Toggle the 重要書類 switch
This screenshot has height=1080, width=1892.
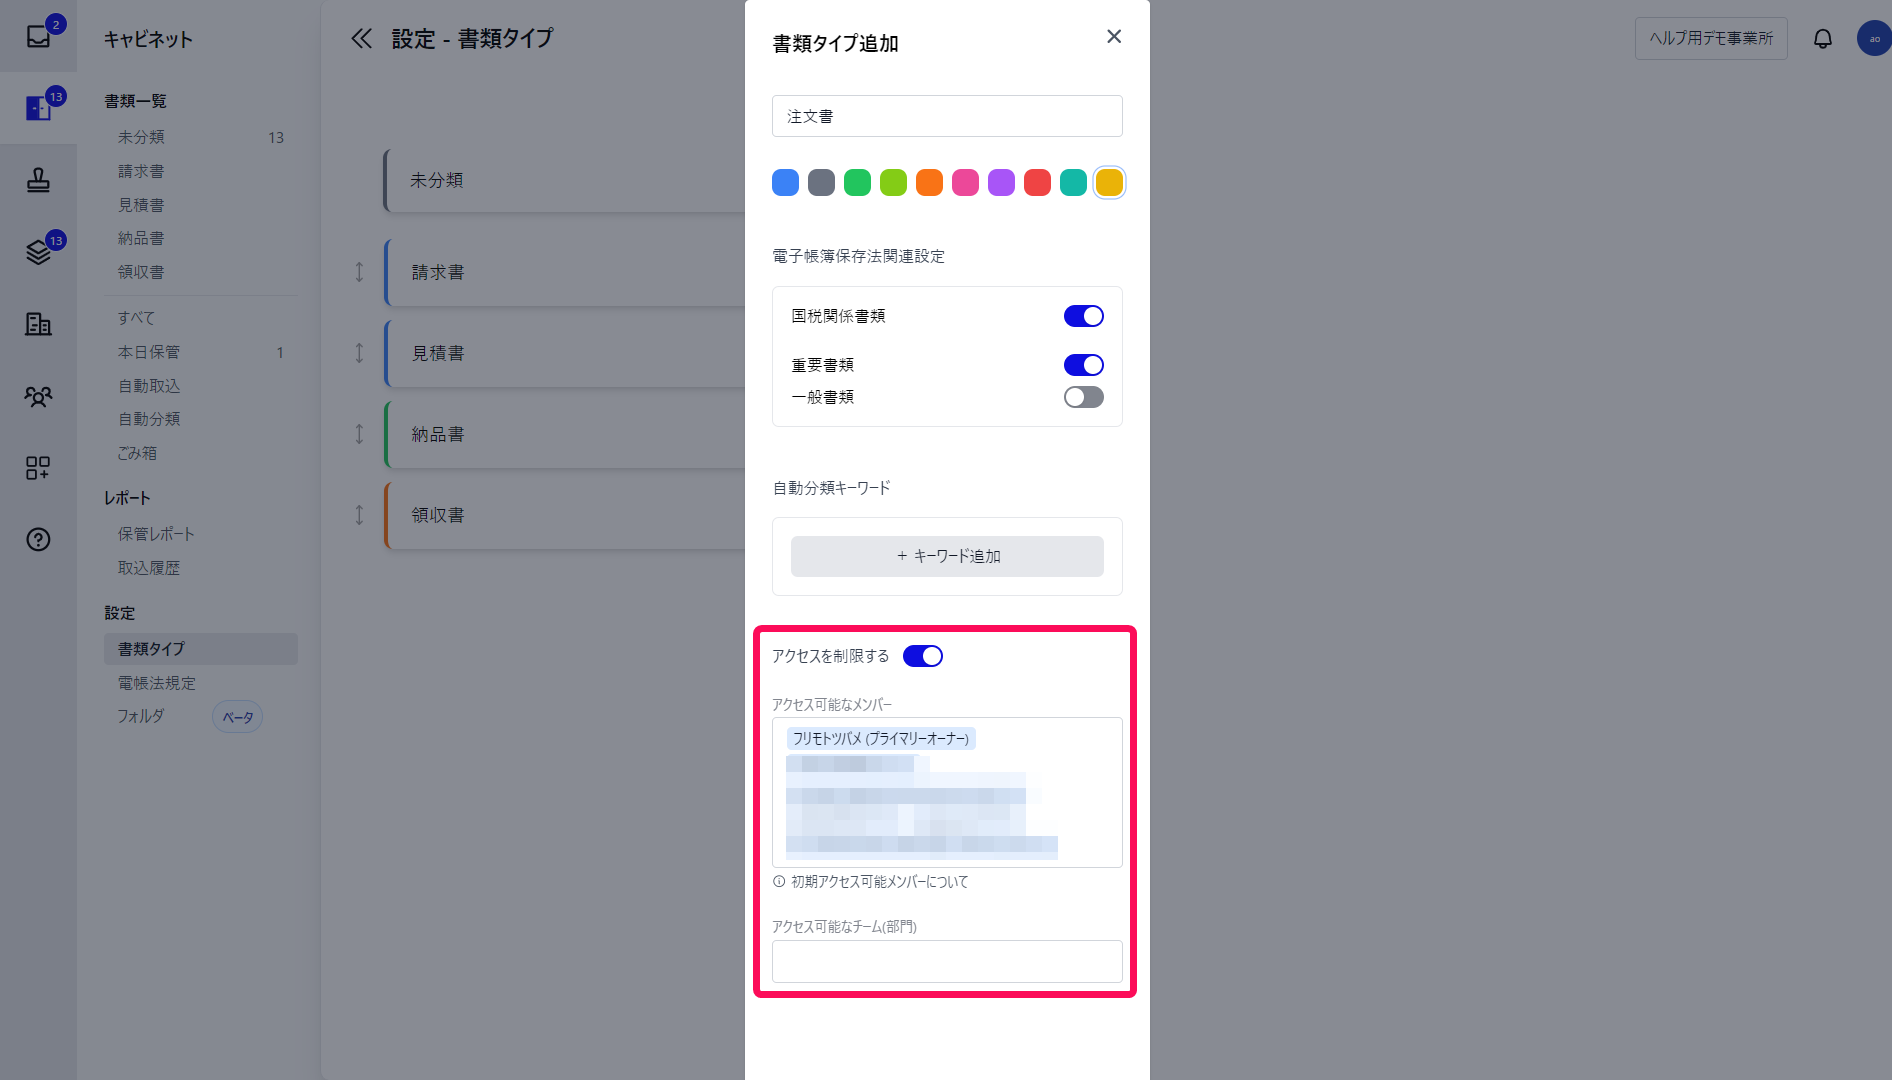1083,365
